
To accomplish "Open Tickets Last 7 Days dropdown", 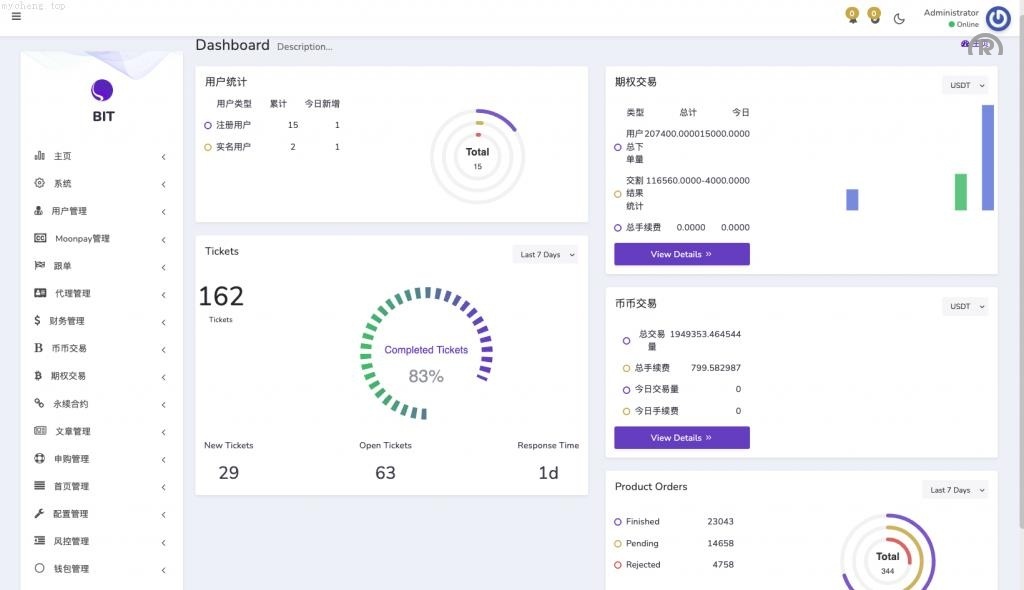I will (545, 255).
